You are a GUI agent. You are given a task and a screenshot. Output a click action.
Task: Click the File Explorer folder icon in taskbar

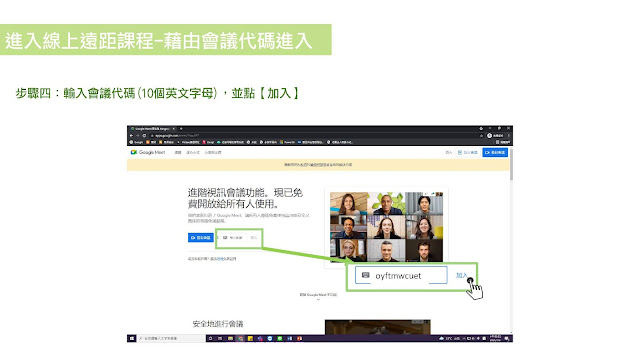(230, 338)
